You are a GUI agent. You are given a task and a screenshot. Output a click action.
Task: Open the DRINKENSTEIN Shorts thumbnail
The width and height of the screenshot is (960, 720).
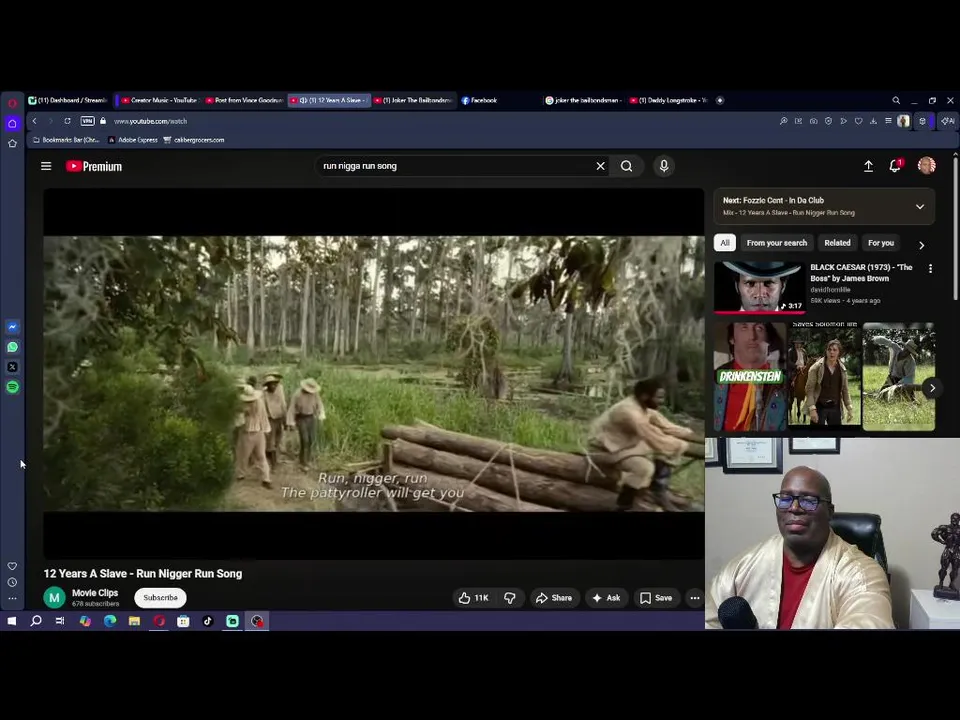750,377
